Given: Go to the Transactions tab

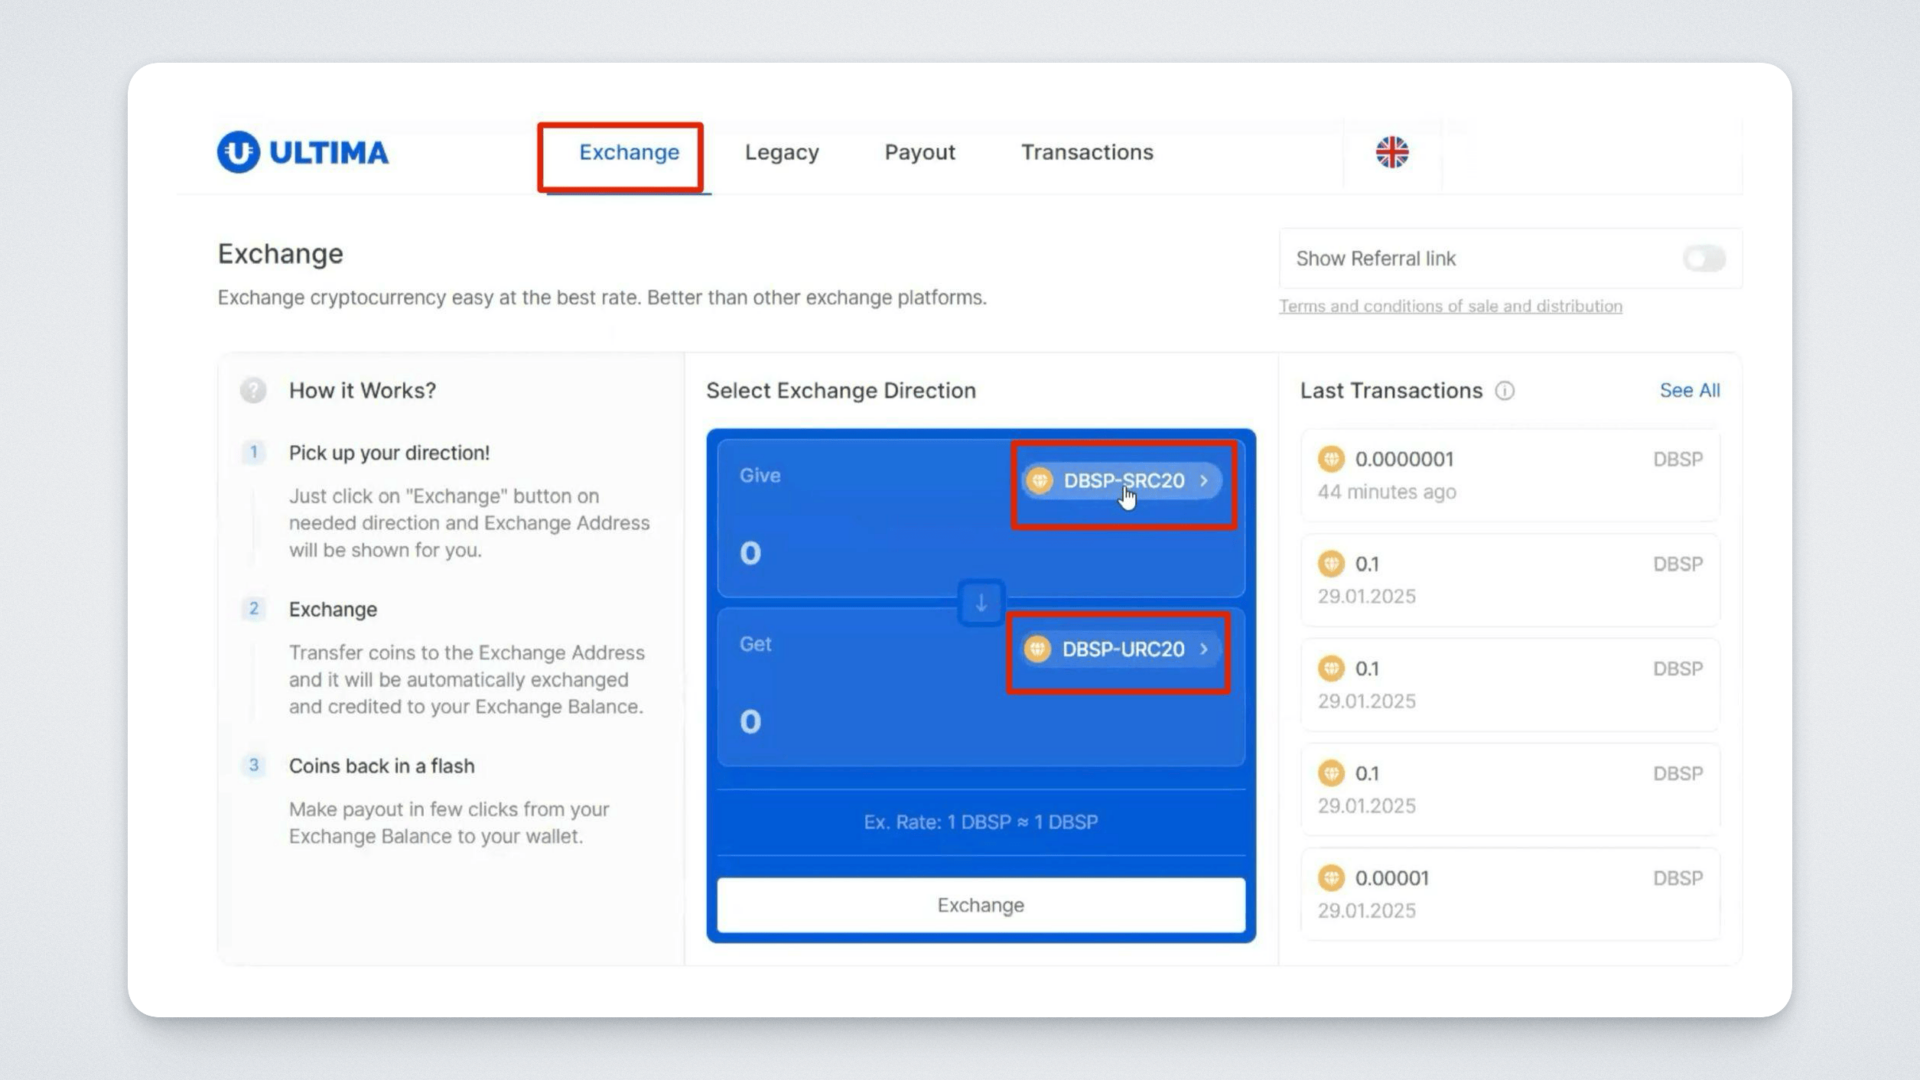Looking at the screenshot, I should coord(1086,152).
